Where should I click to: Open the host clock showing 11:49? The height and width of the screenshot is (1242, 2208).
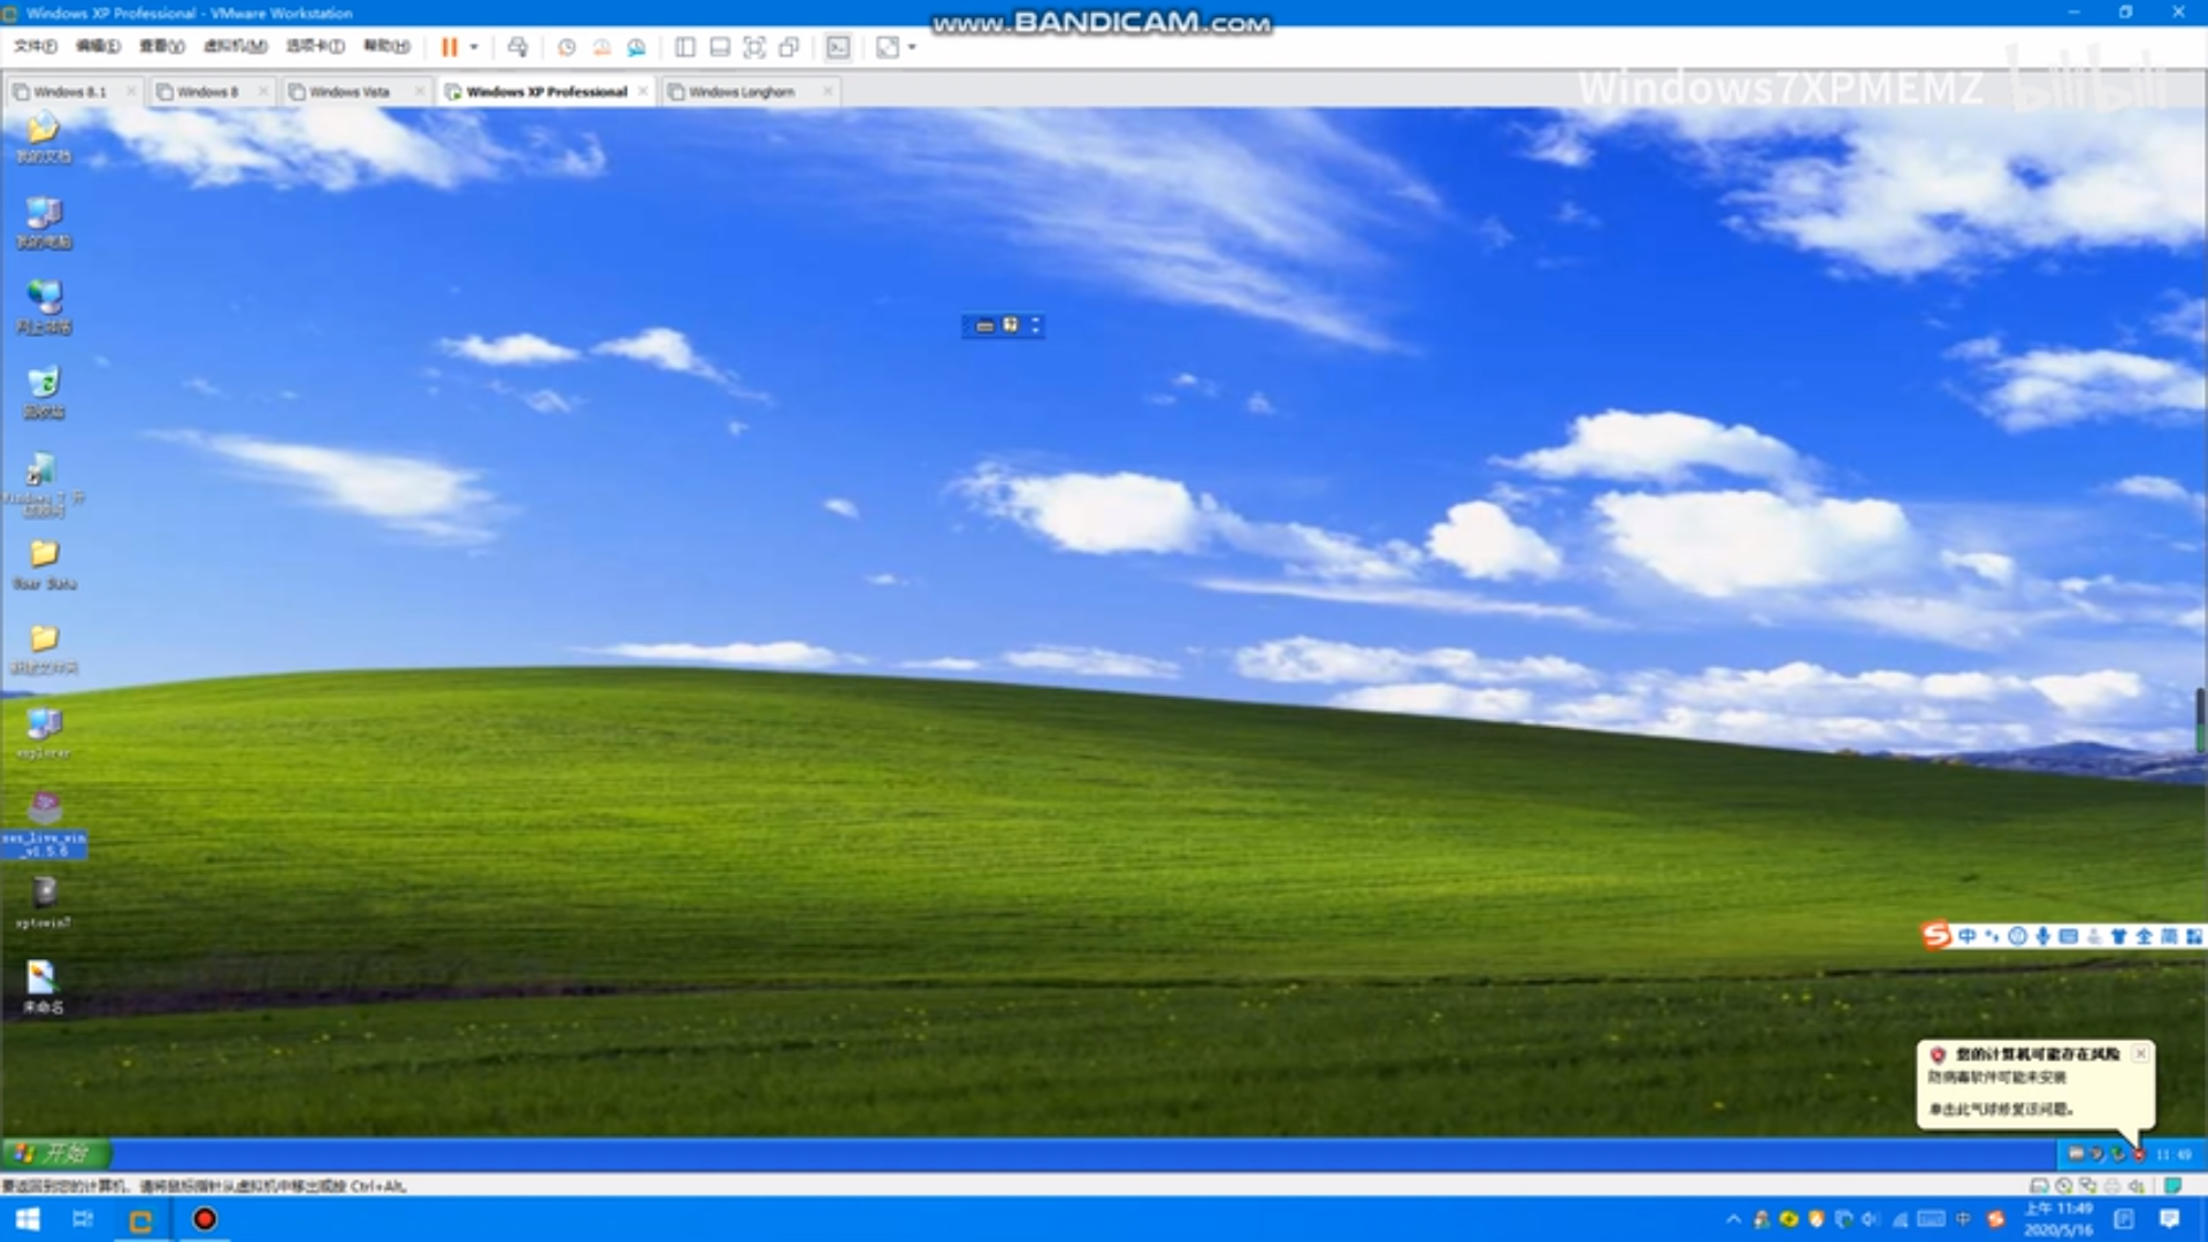(2057, 1219)
